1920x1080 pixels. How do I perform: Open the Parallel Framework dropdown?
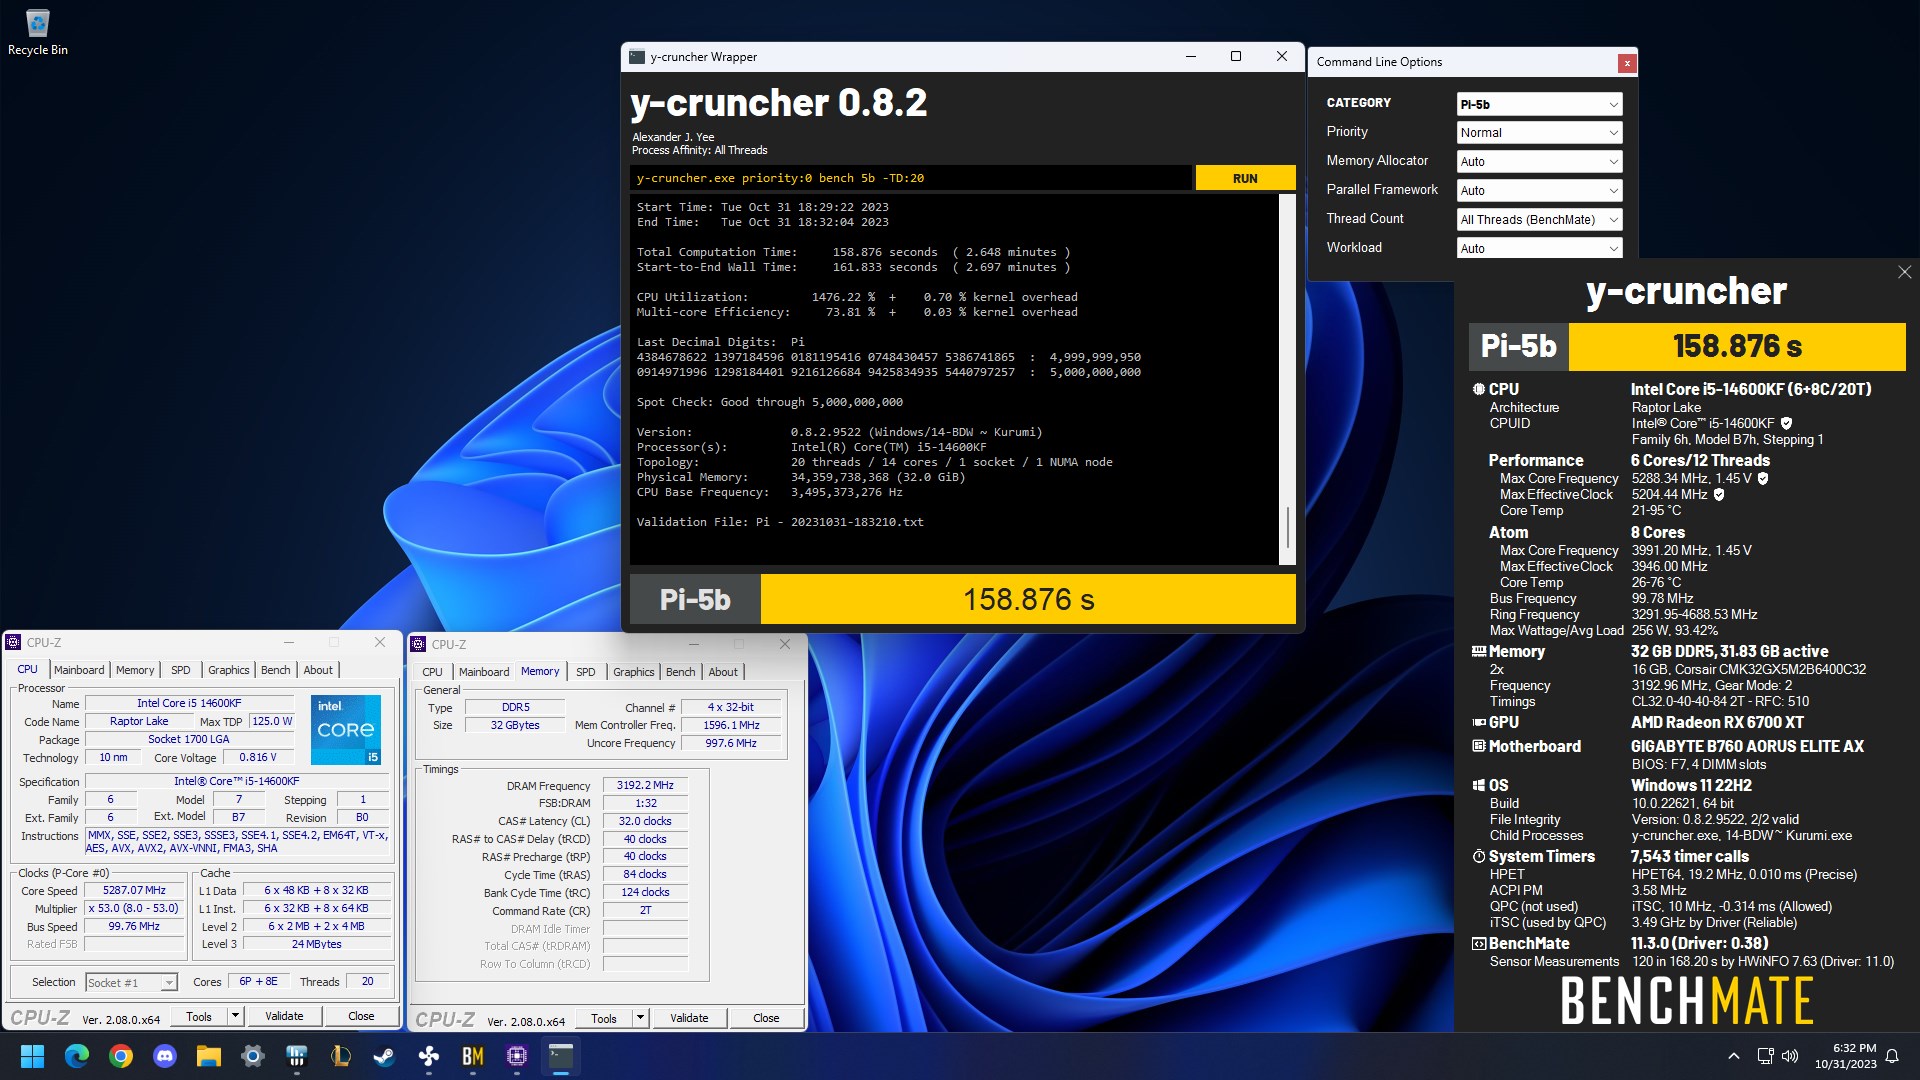pyautogui.click(x=1539, y=191)
